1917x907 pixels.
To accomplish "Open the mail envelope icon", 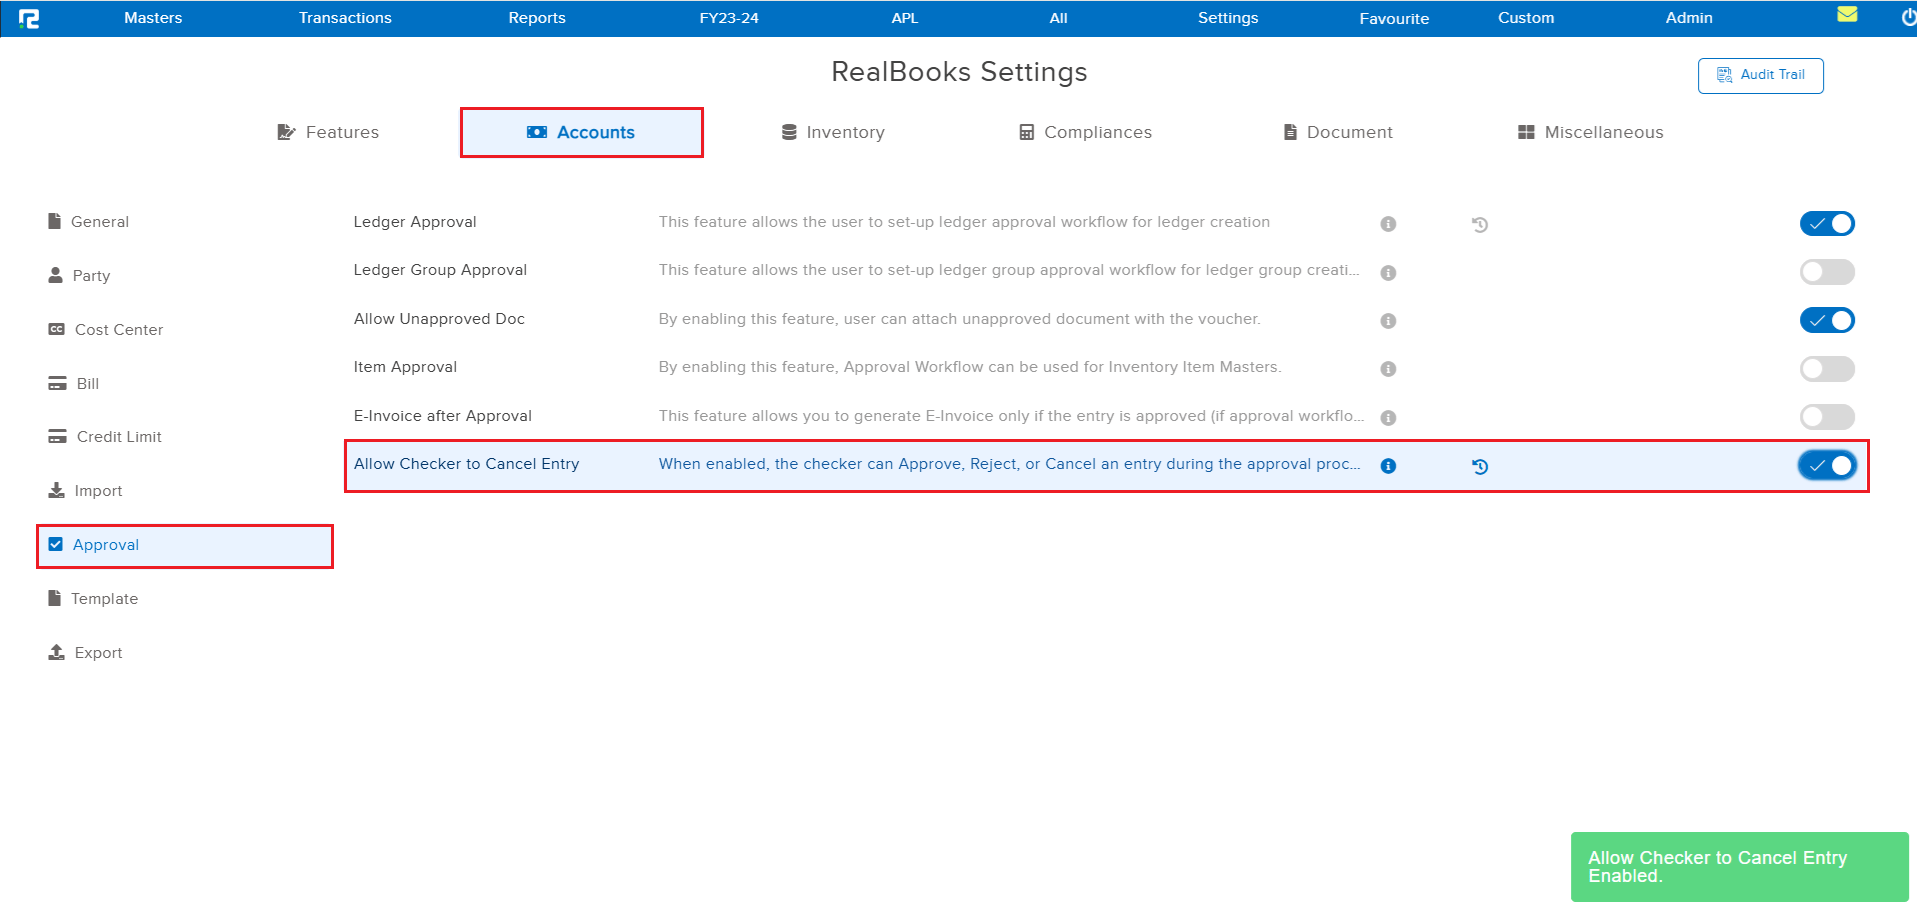I will pyautogui.click(x=1847, y=14).
